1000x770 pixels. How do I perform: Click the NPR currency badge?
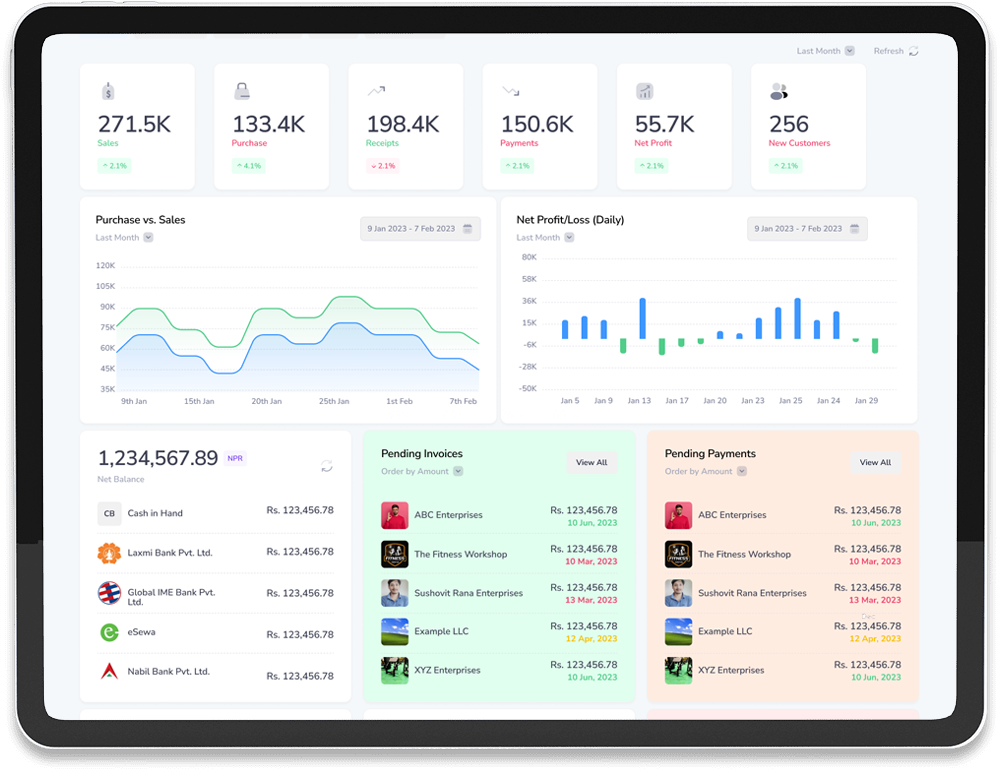[235, 458]
